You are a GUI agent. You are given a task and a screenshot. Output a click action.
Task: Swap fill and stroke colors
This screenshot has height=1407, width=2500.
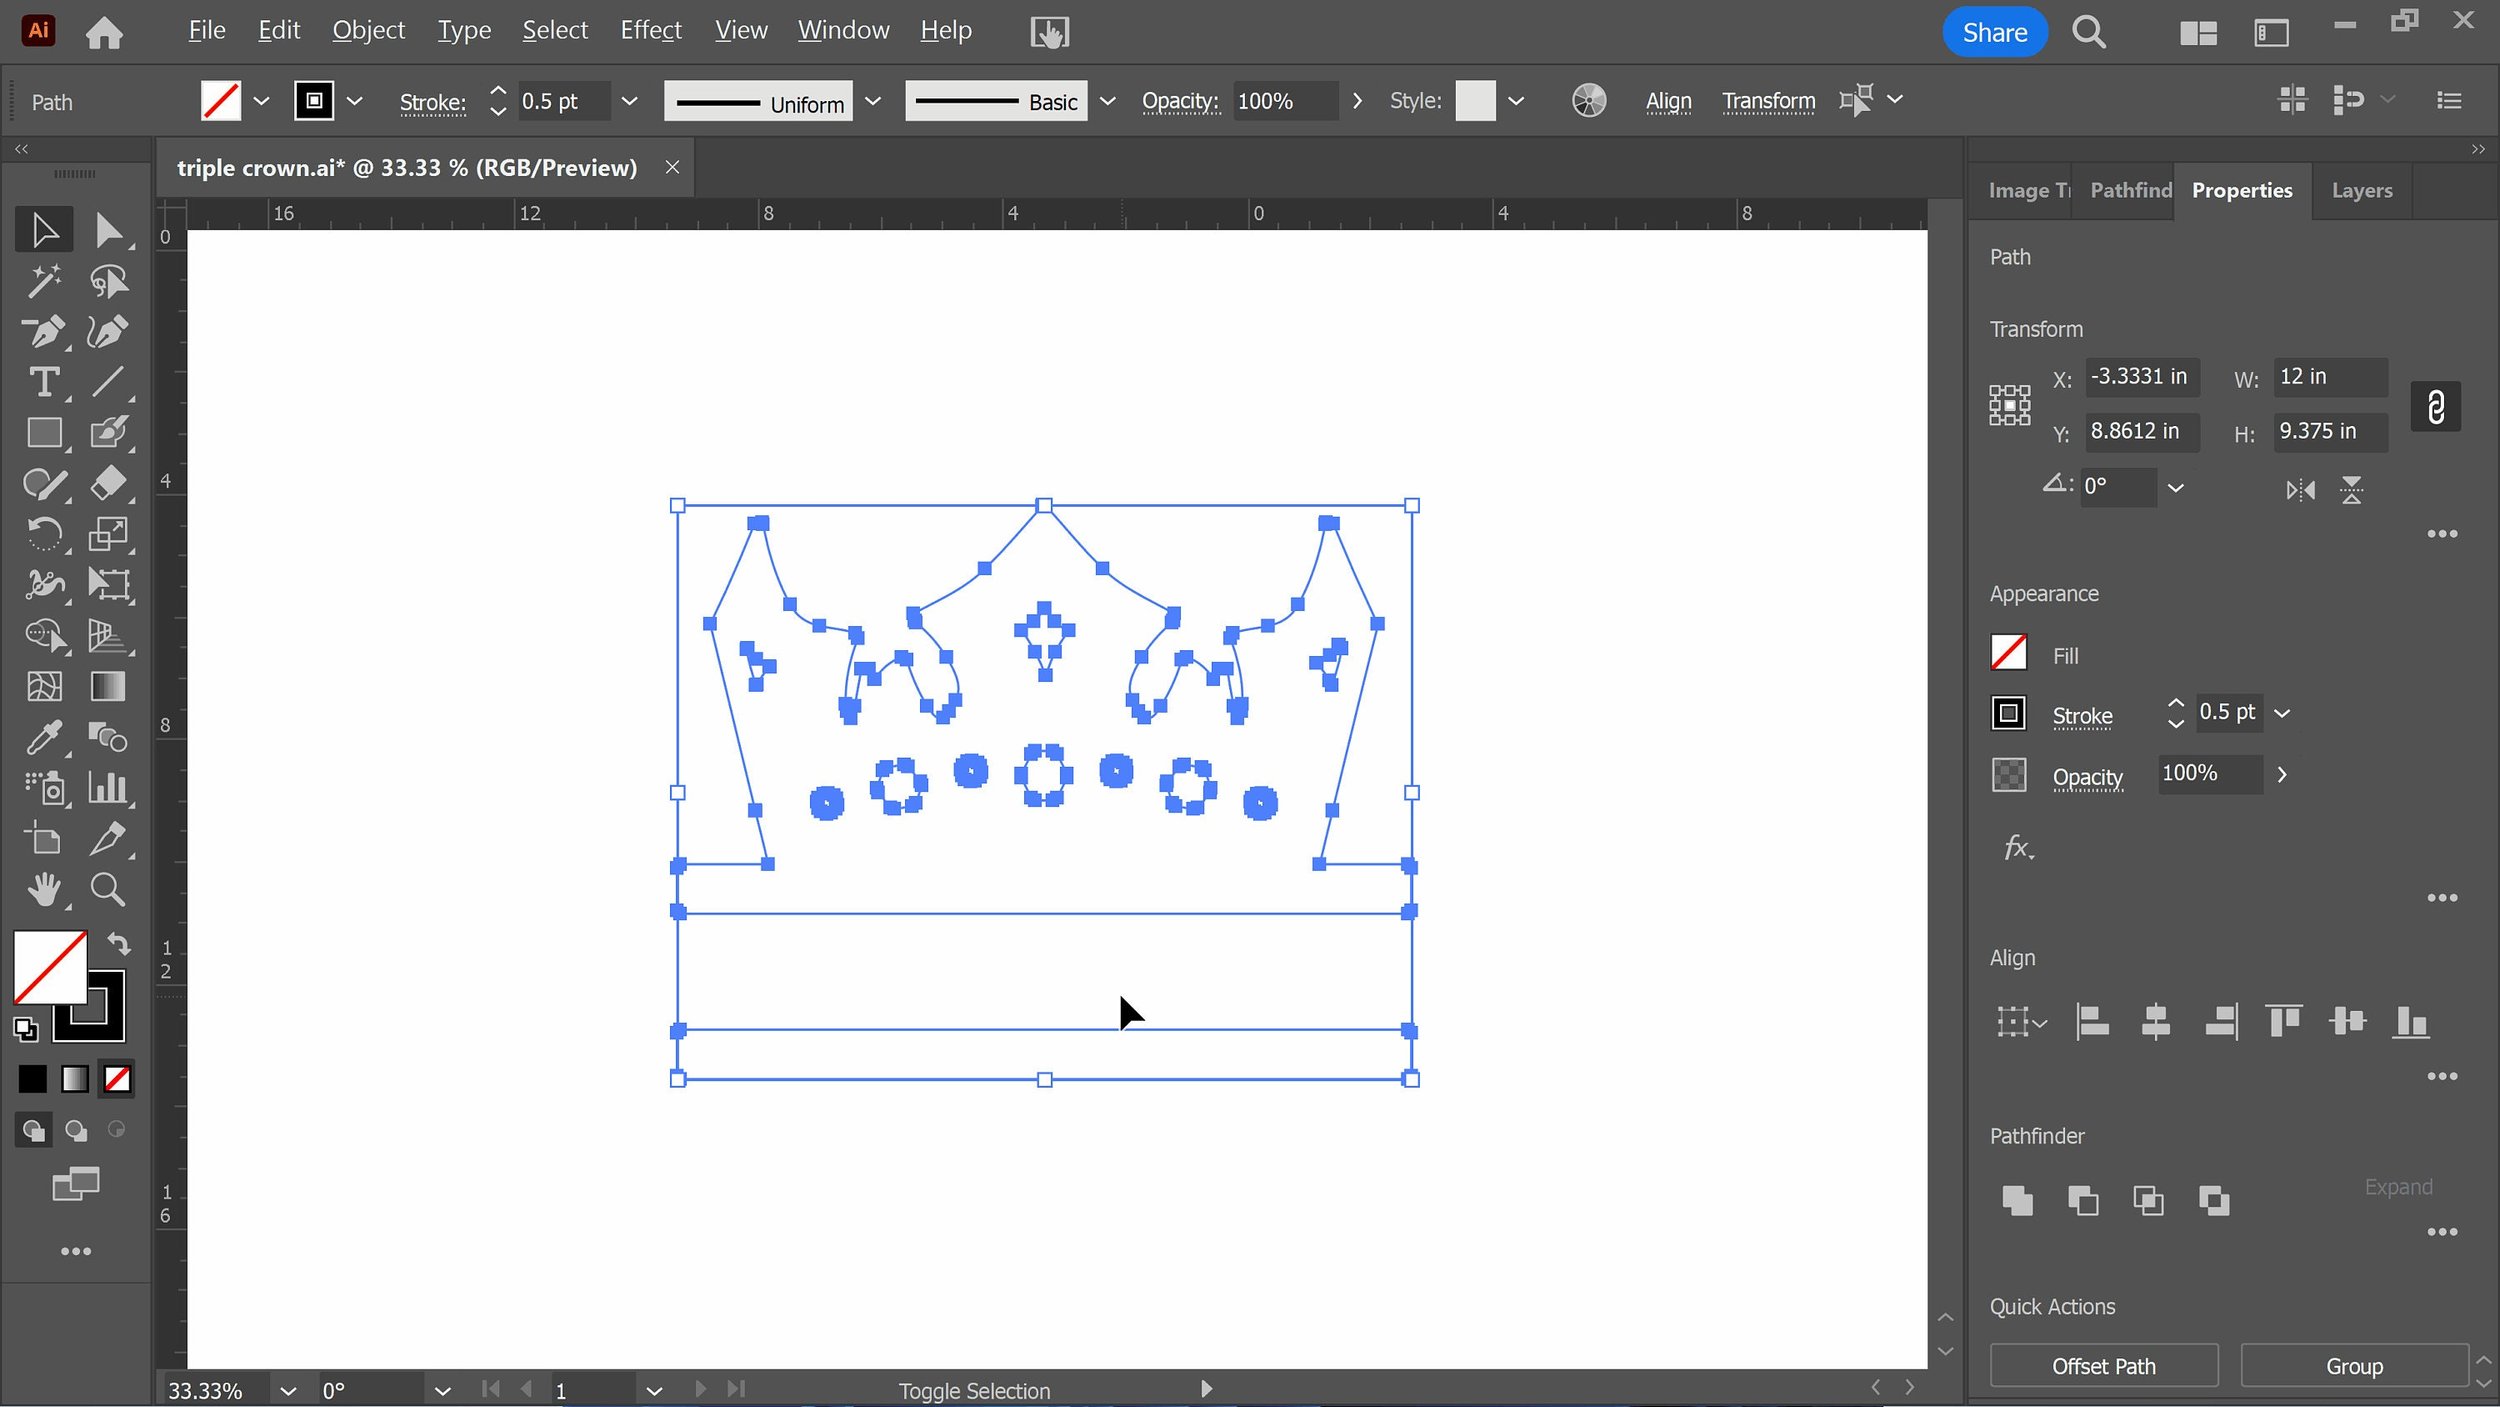119,943
